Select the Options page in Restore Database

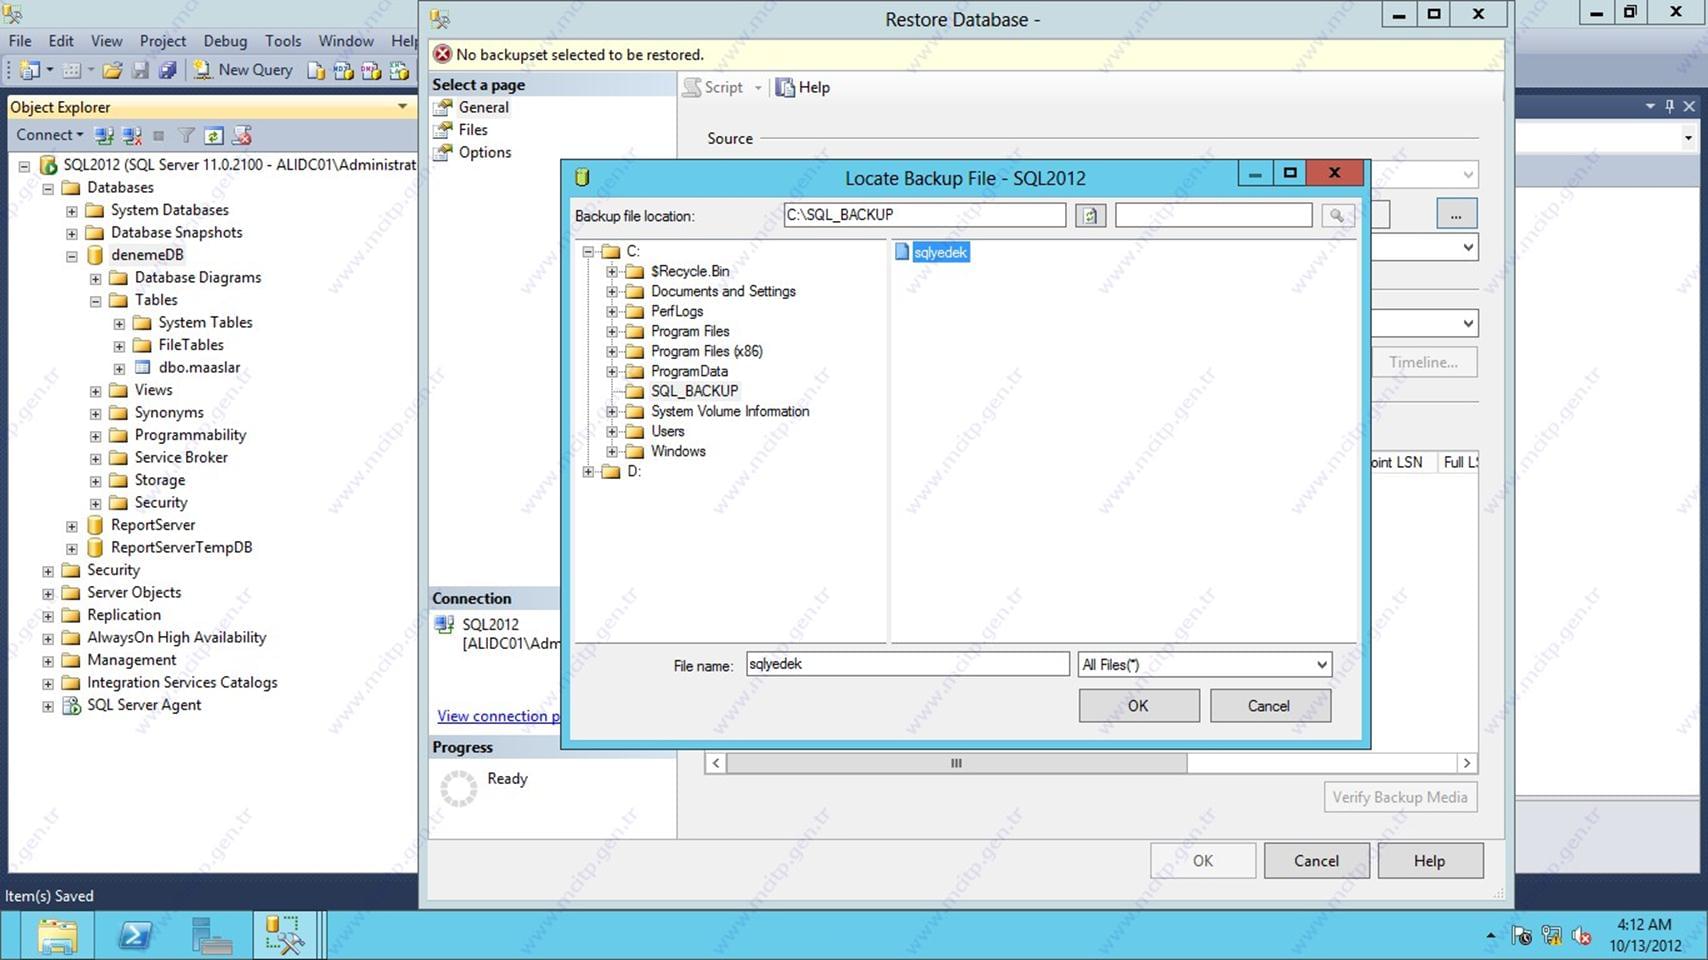485,152
